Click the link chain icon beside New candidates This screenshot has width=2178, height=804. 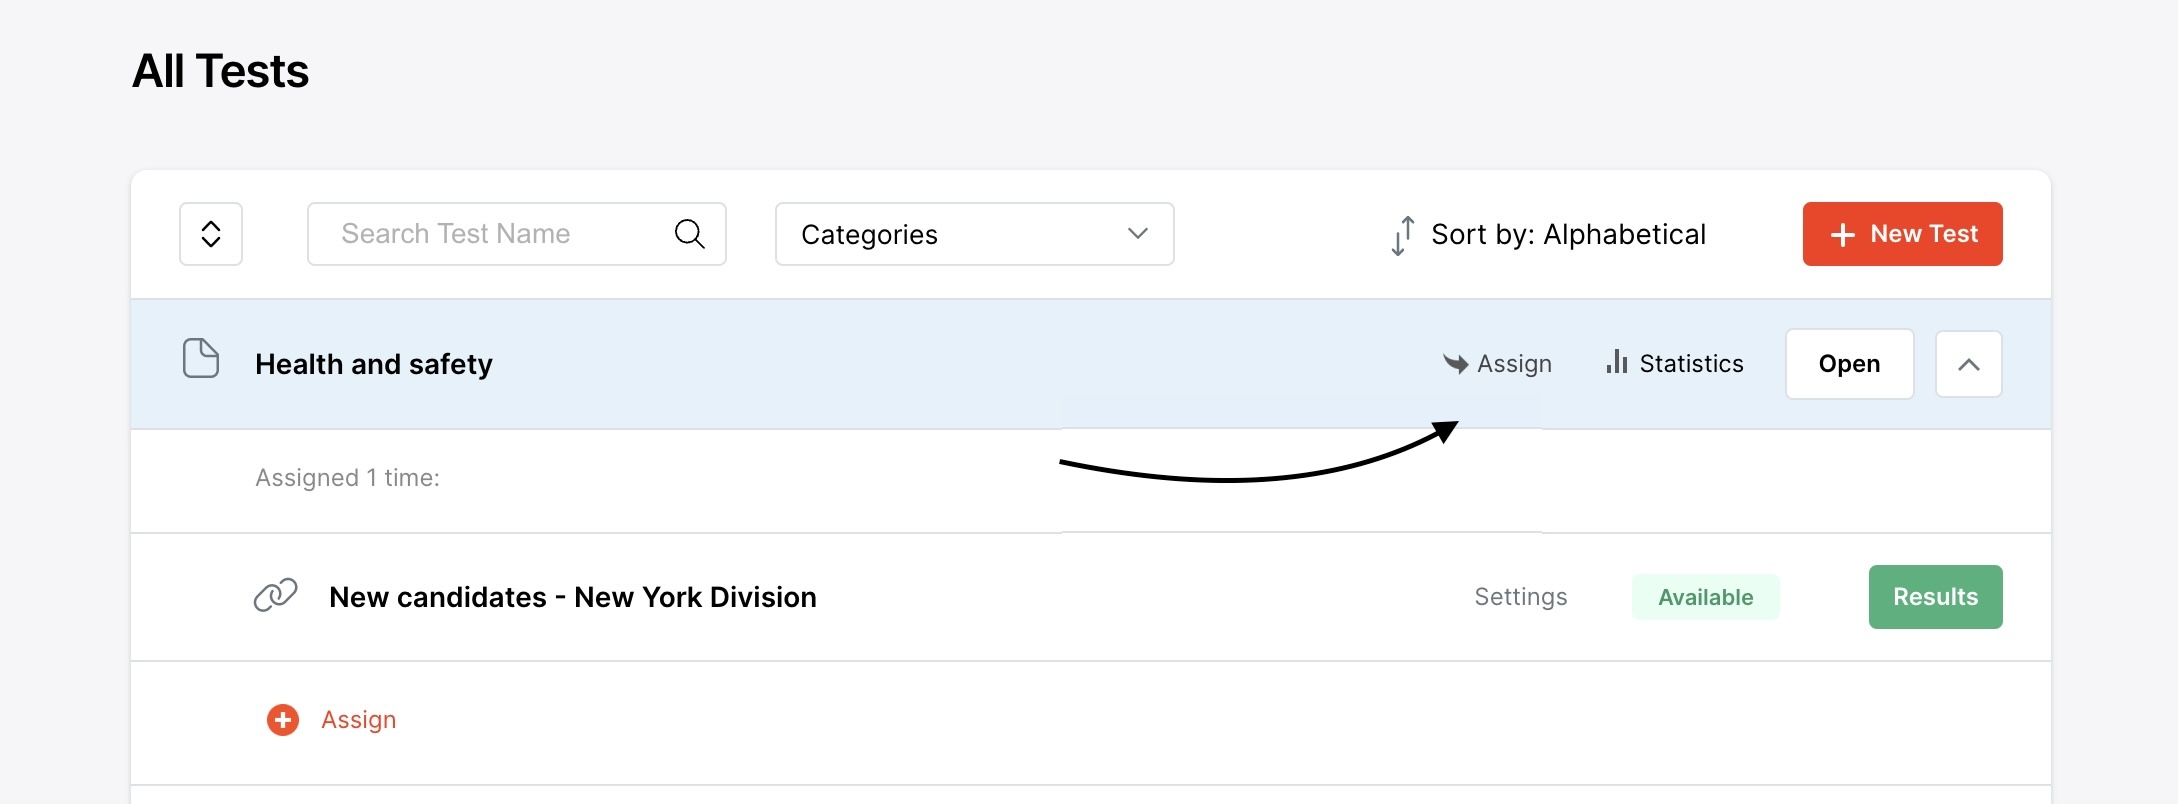click(x=275, y=596)
